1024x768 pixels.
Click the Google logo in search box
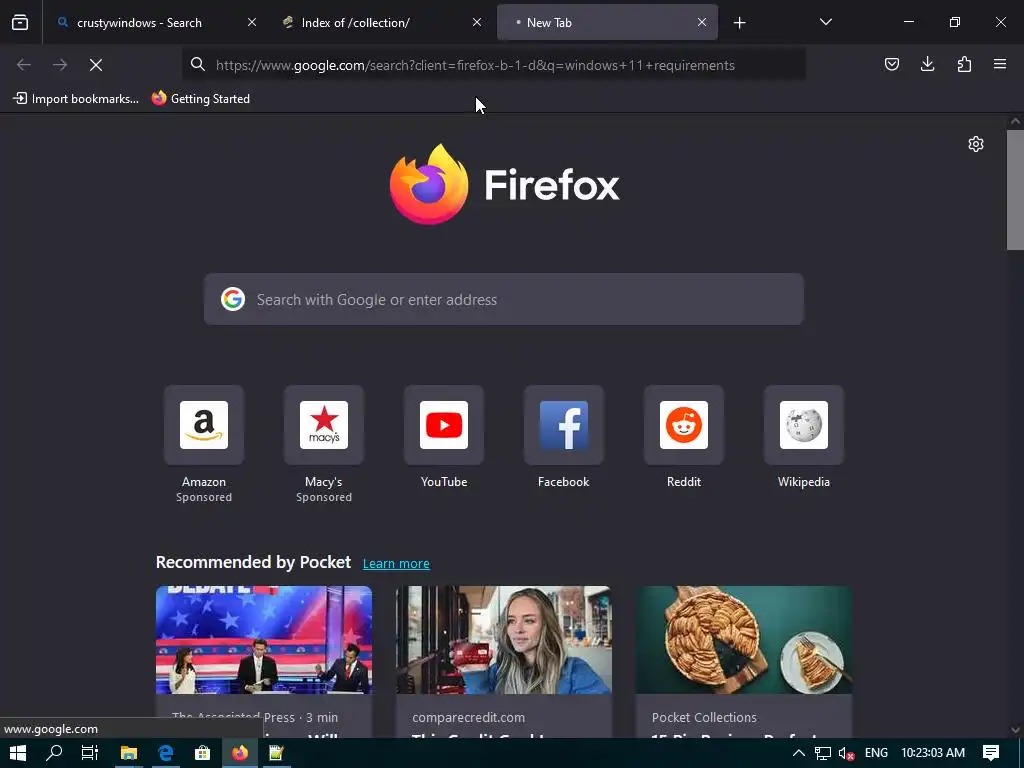232,299
